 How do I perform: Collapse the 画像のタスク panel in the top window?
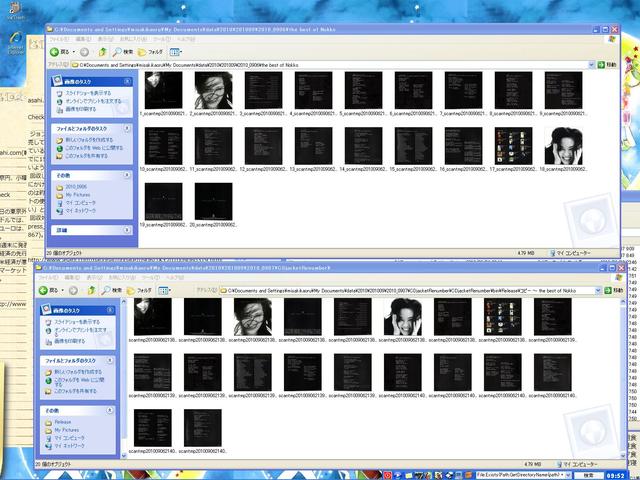(127, 82)
